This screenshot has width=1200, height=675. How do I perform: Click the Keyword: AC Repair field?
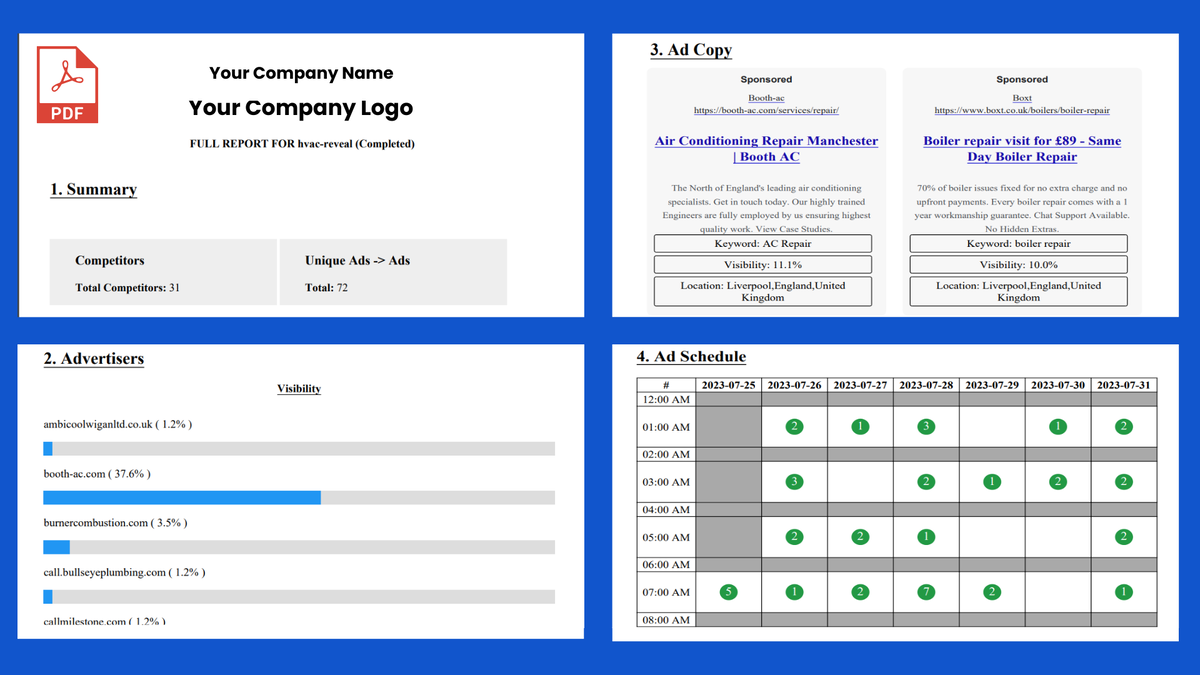pyautogui.click(x=762, y=242)
